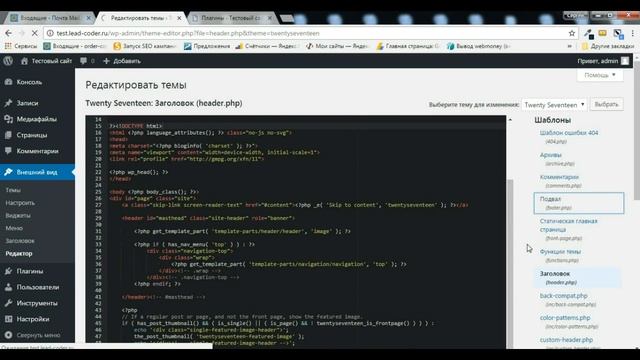Viewport: 640px width, 360px height.
Task: Open Предложения bookmark
Action: [x=207, y=46]
